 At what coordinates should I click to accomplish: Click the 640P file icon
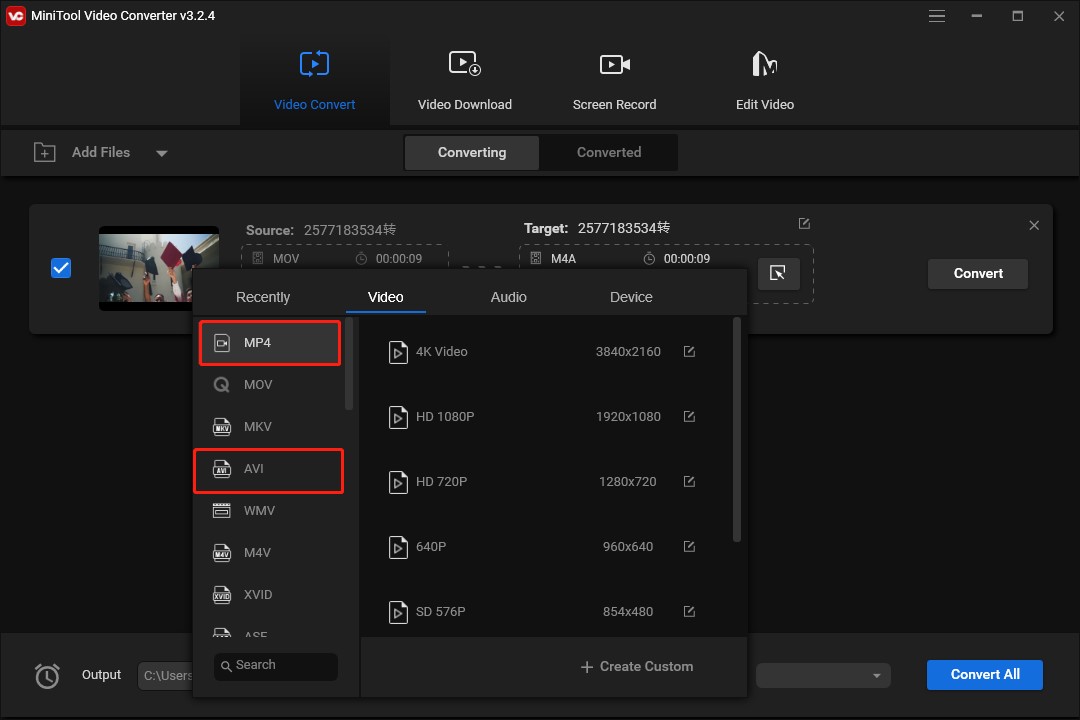[398, 547]
